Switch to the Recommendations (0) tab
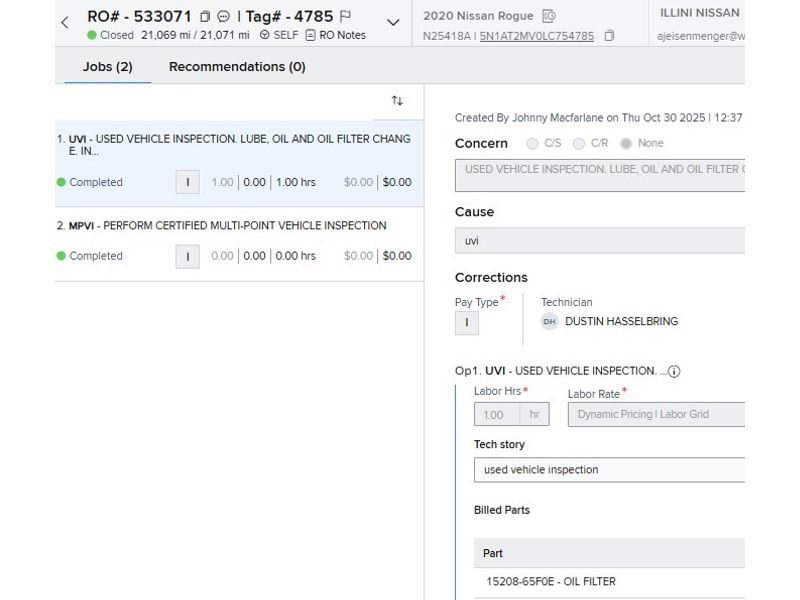The width and height of the screenshot is (800, 600). coord(237,67)
